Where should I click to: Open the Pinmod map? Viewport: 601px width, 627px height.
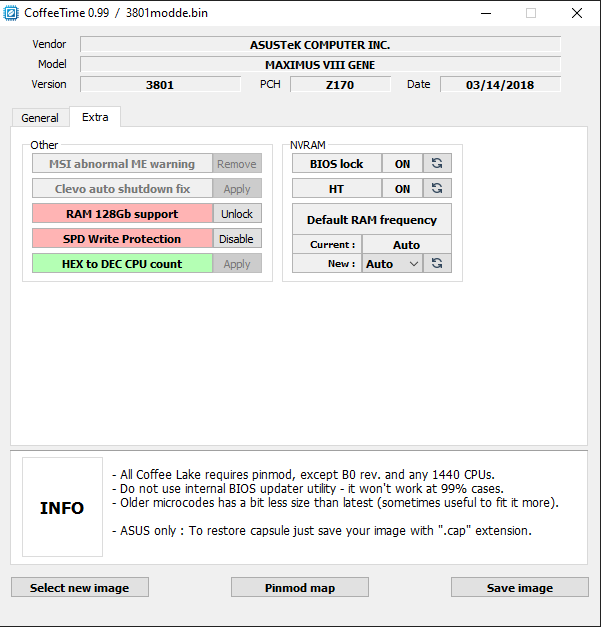tap(300, 587)
